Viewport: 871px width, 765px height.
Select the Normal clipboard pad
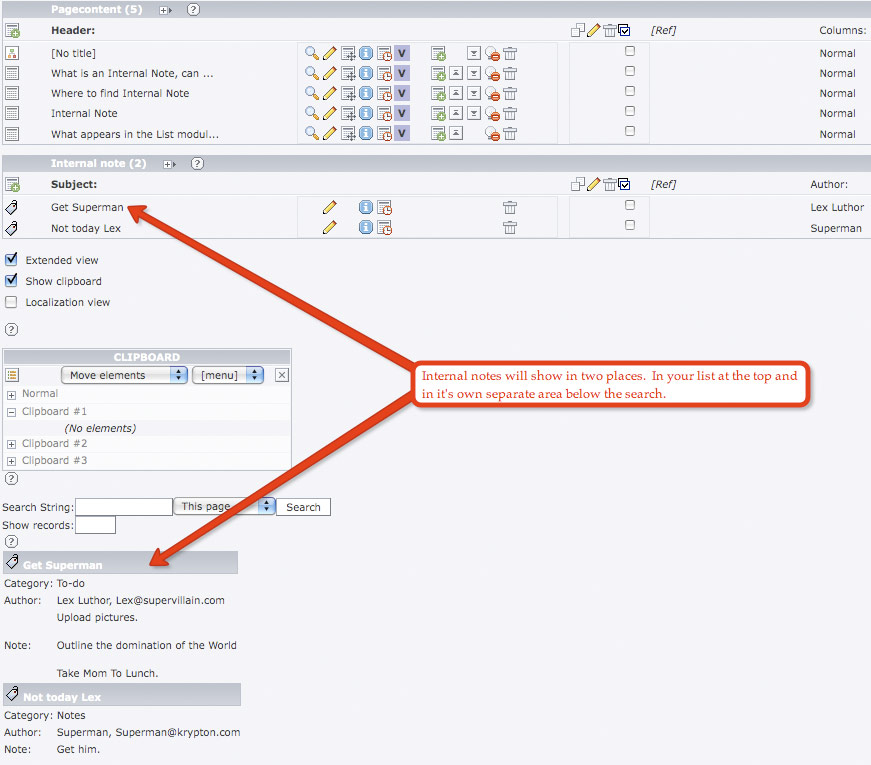[40, 394]
